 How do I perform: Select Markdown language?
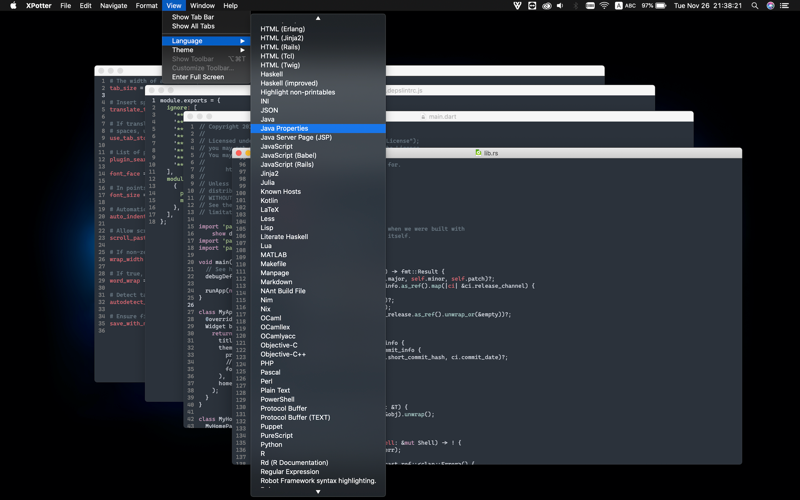pos(318,282)
